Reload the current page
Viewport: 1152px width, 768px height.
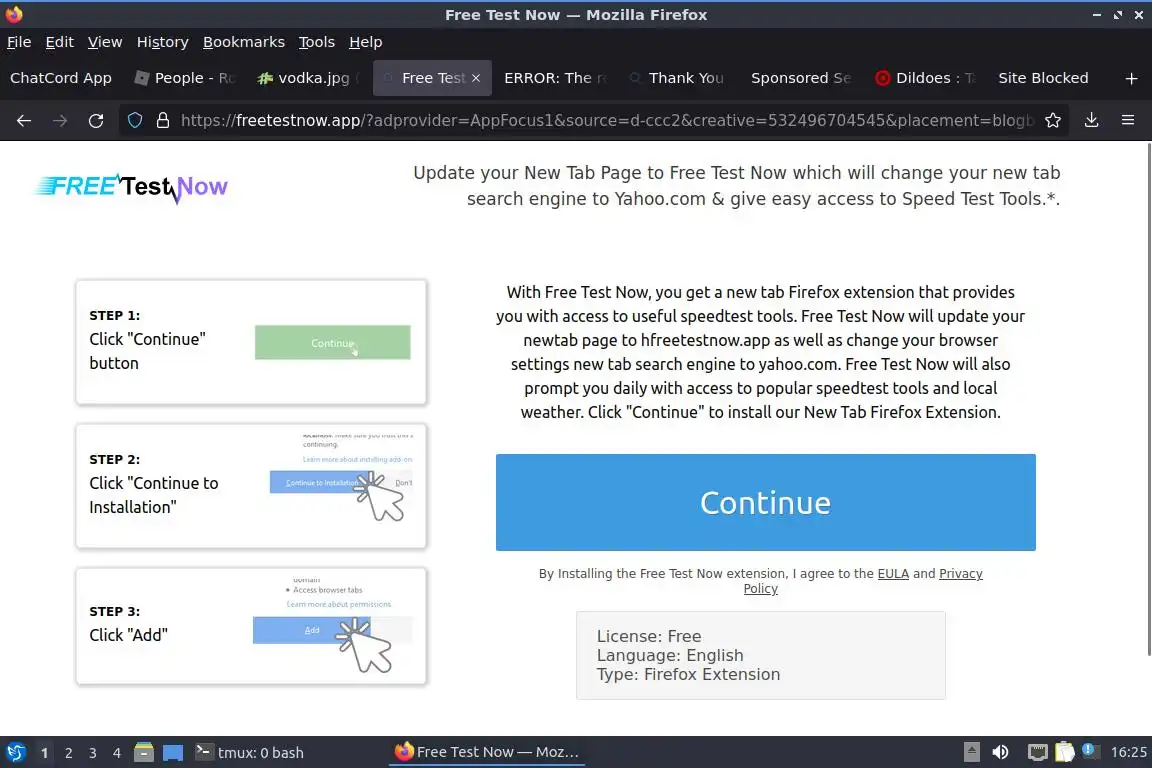click(96, 121)
